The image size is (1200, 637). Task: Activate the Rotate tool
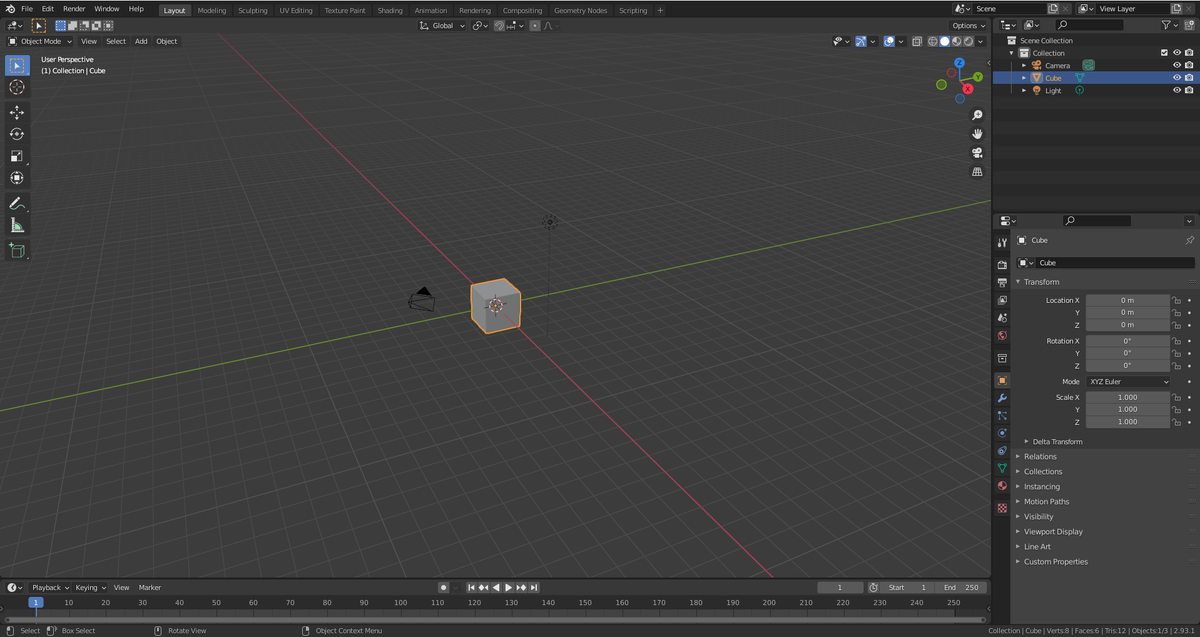17,134
